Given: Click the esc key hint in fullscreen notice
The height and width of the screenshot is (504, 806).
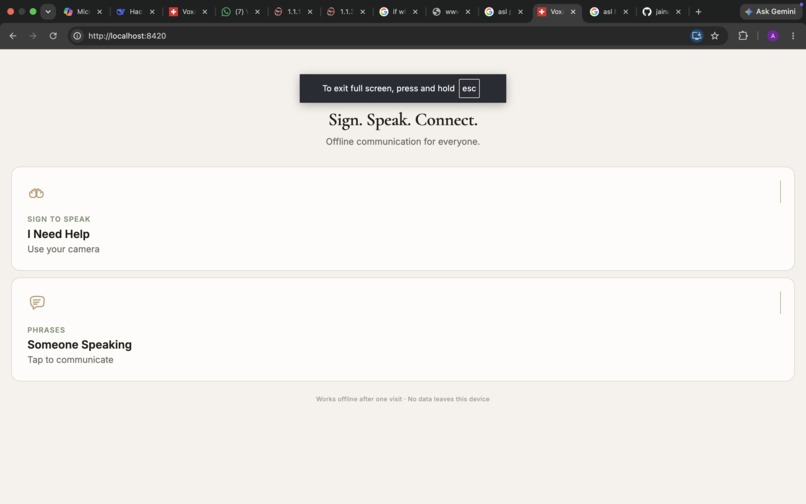Looking at the screenshot, I should pyautogui.click(x=469, y=88).
